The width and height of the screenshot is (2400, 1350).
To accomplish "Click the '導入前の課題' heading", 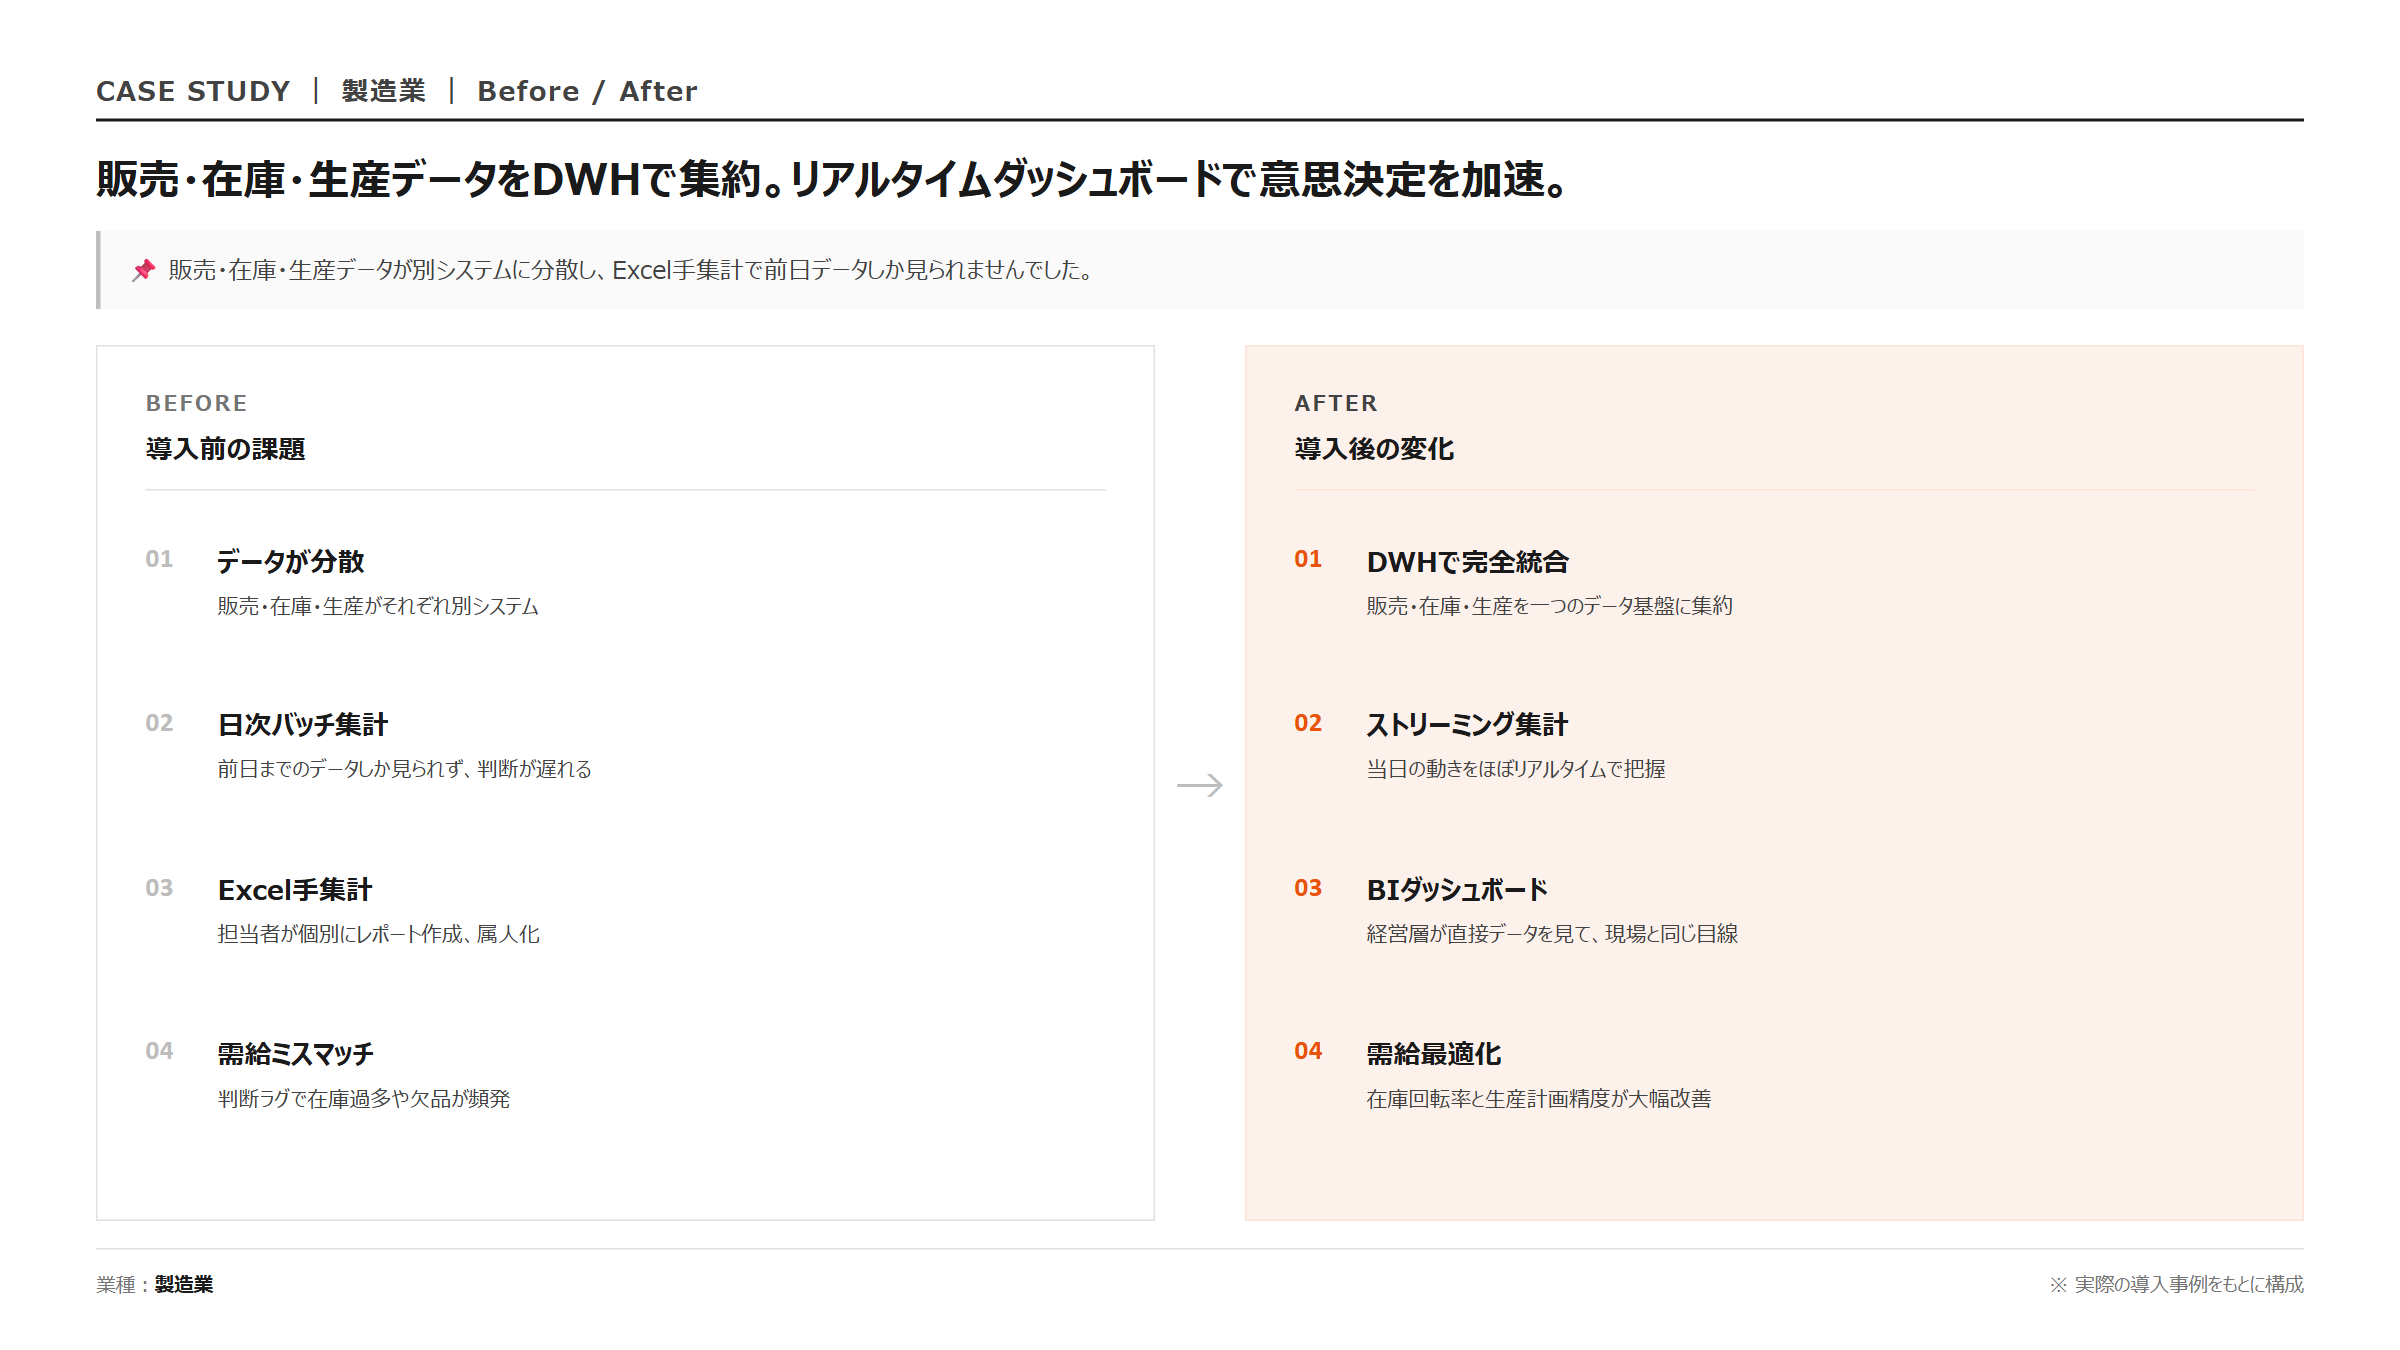I will coord(226,449).
